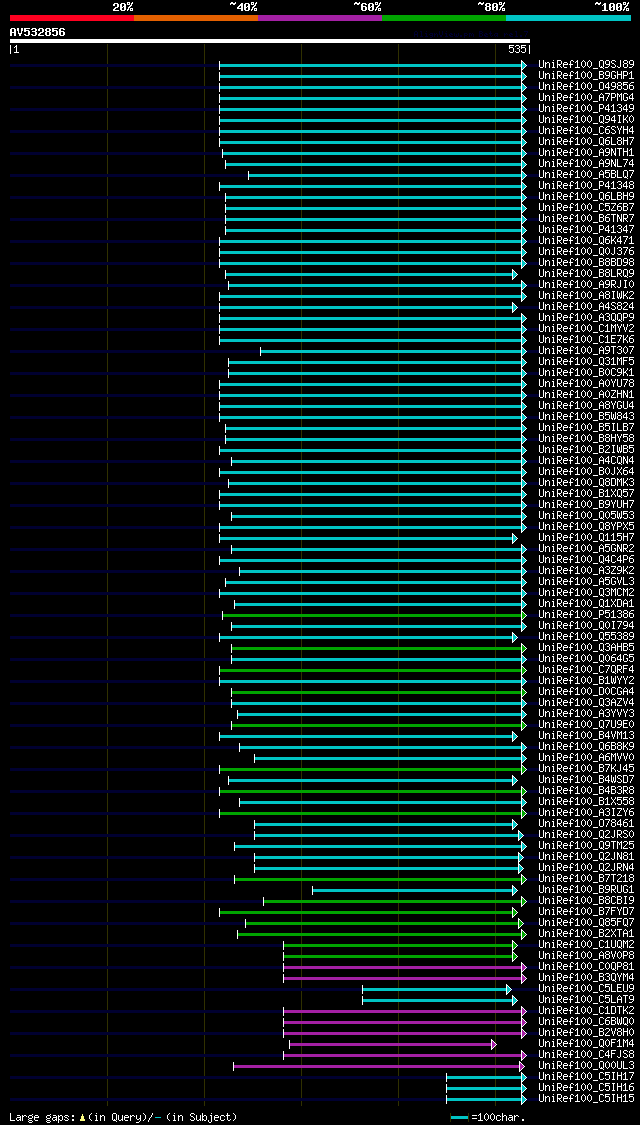Select the UniRef100_C5IH17 label
The height and width of the screenshot is (1125, 640).
[x=586, y=1077]
